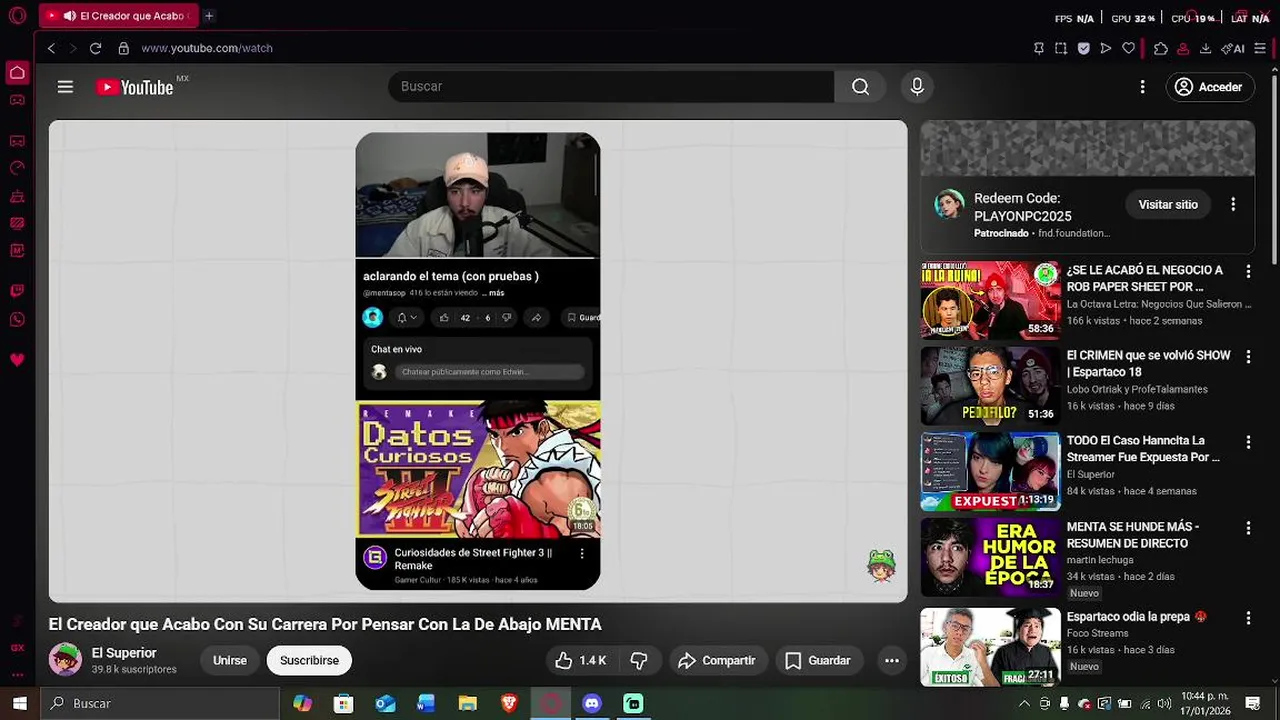Screen dimensions: 1280x720
Task: Open MENTA SE HUNDE MÁS video title
Action: tap(1133, 535)
